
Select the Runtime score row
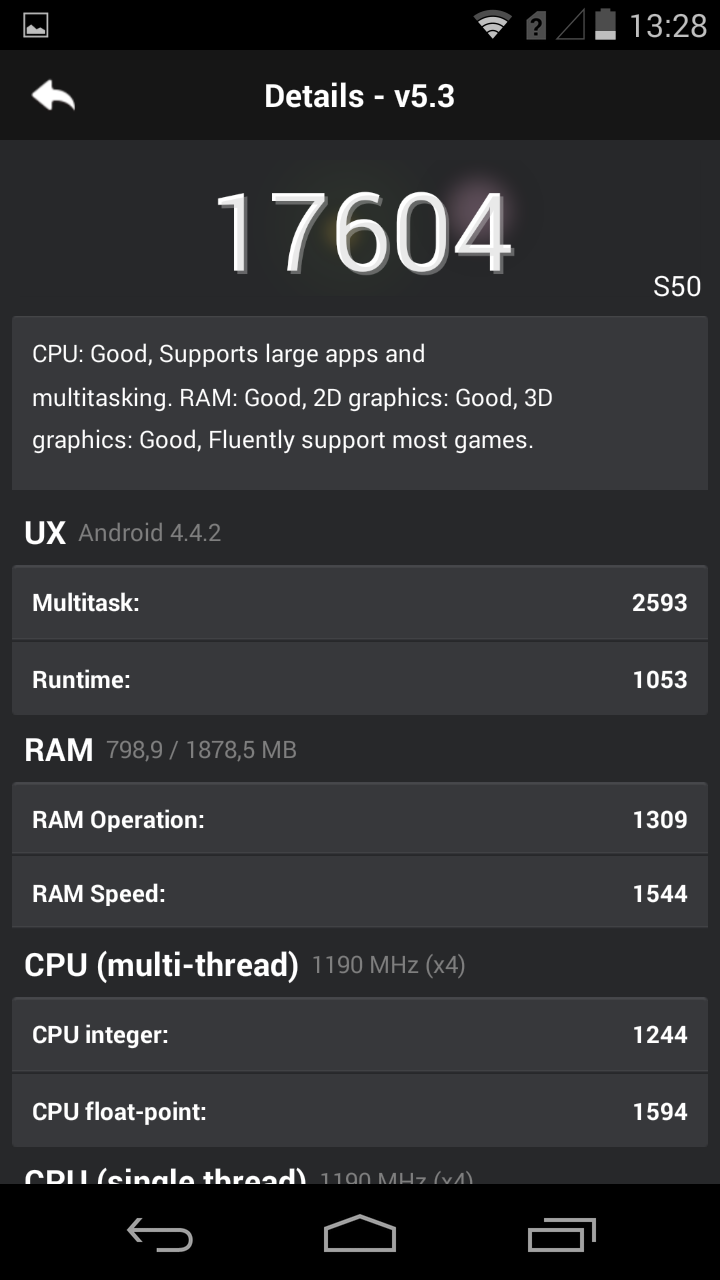[x=360, y=680]
